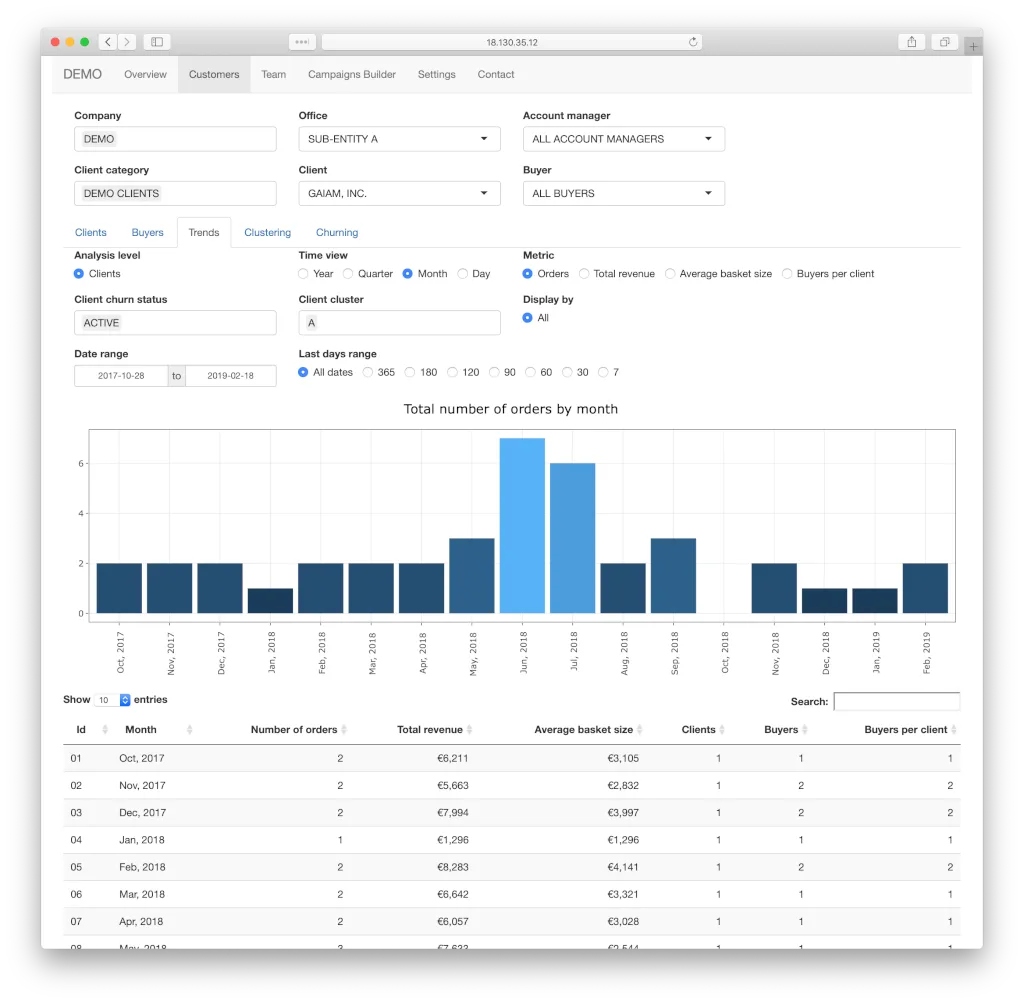
Task: Open the Overview nav item
Action: point(145,74)
